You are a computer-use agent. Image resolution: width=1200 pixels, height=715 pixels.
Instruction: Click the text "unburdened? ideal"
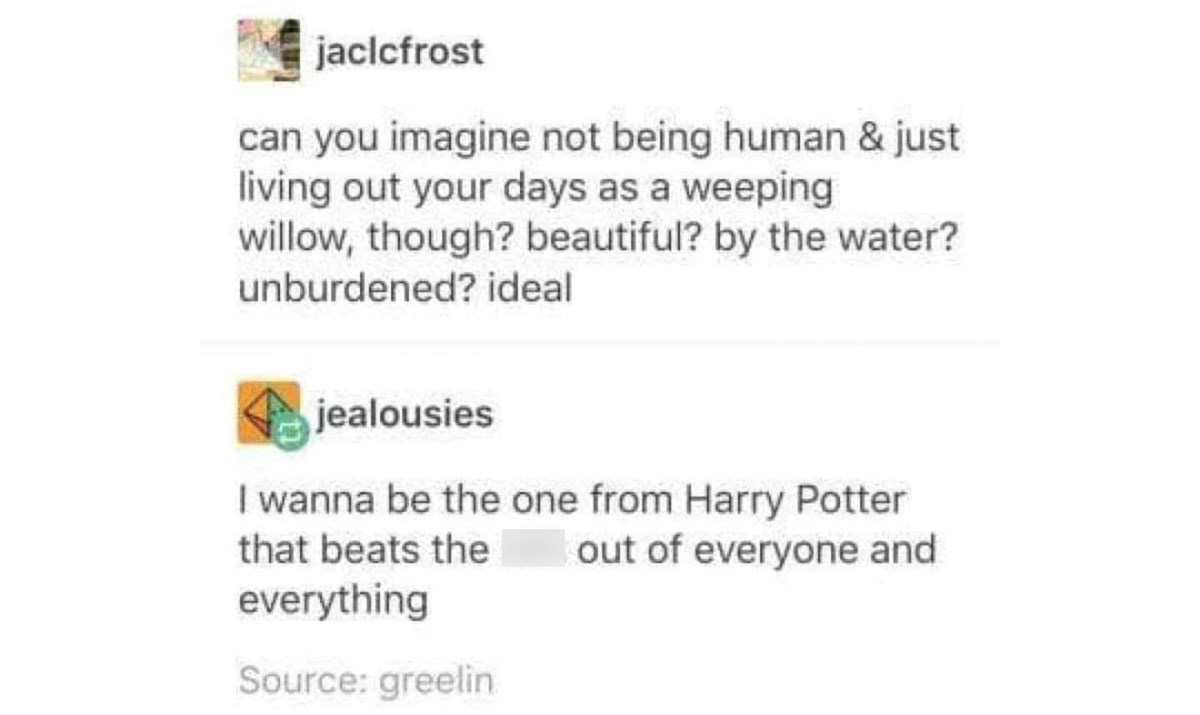click(404, 290)
